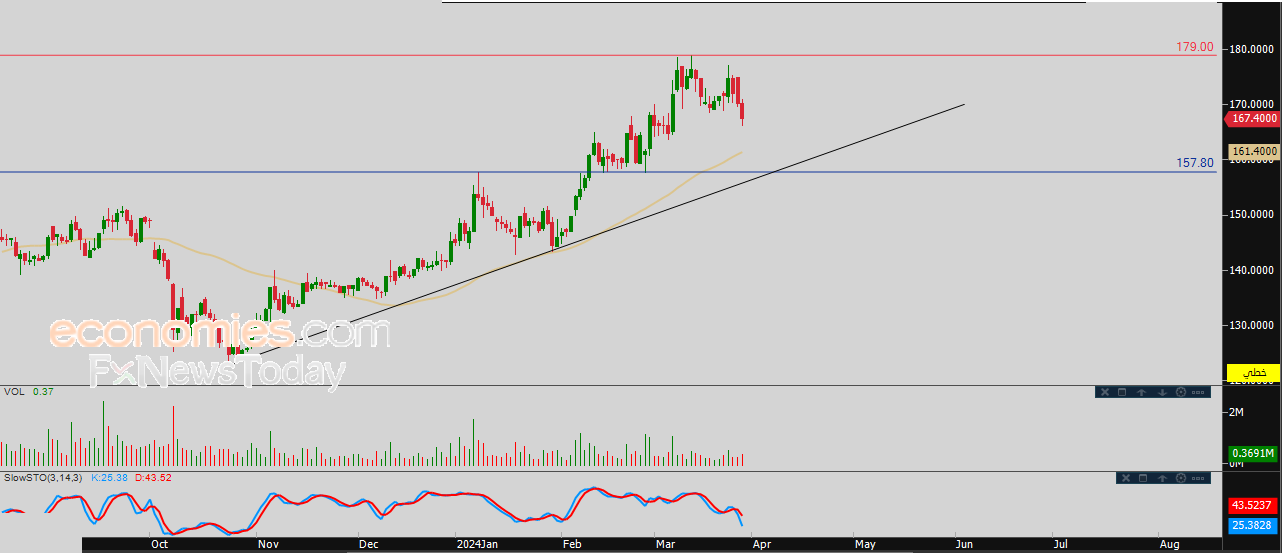The width and height of the screenshot is (1282, 553).
Task: Open VOL panel more-options ellipsis
Action: [1198, 392]
